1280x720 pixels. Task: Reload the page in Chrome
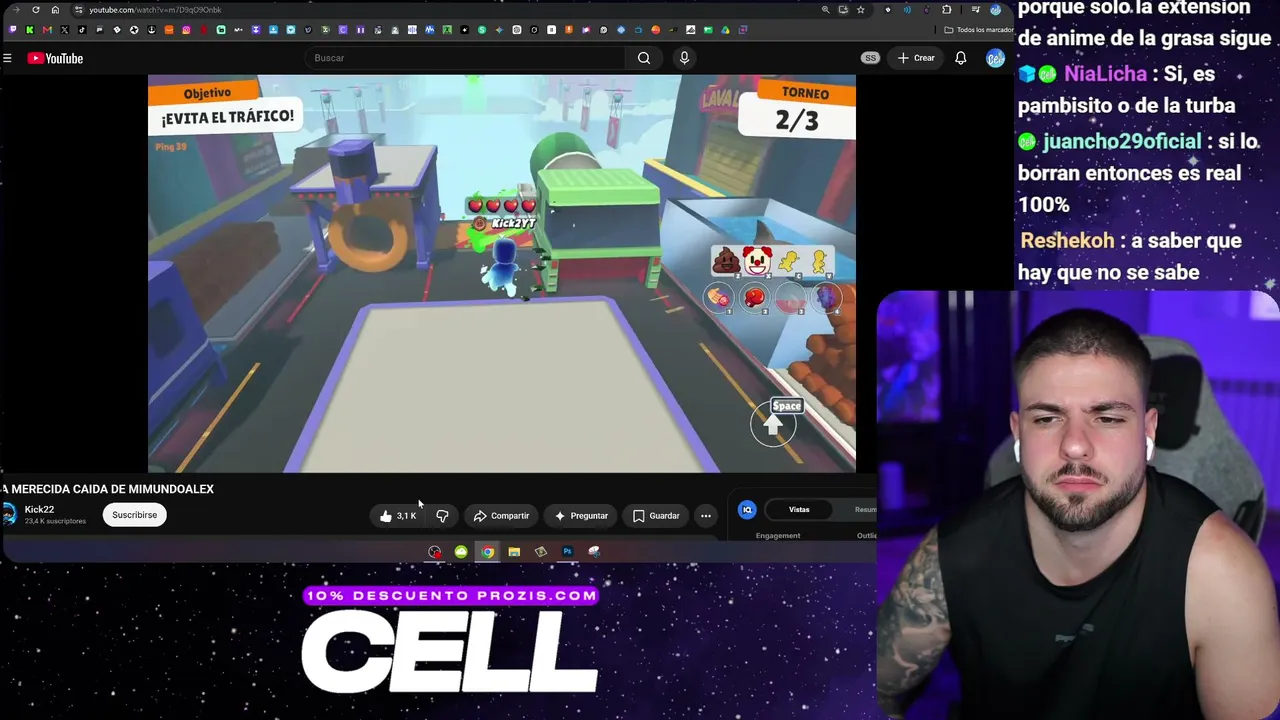pyautogui.click(x=36, y=10)
